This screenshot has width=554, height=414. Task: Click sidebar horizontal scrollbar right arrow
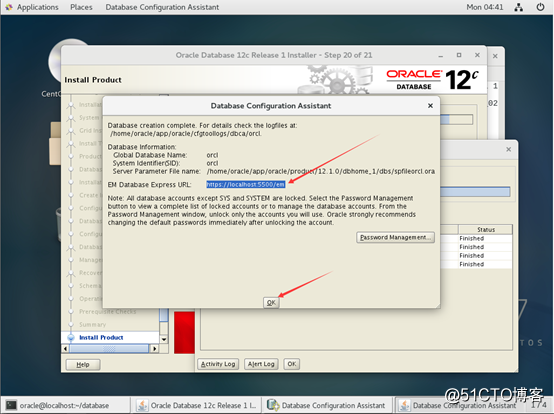tap(154, 349)
